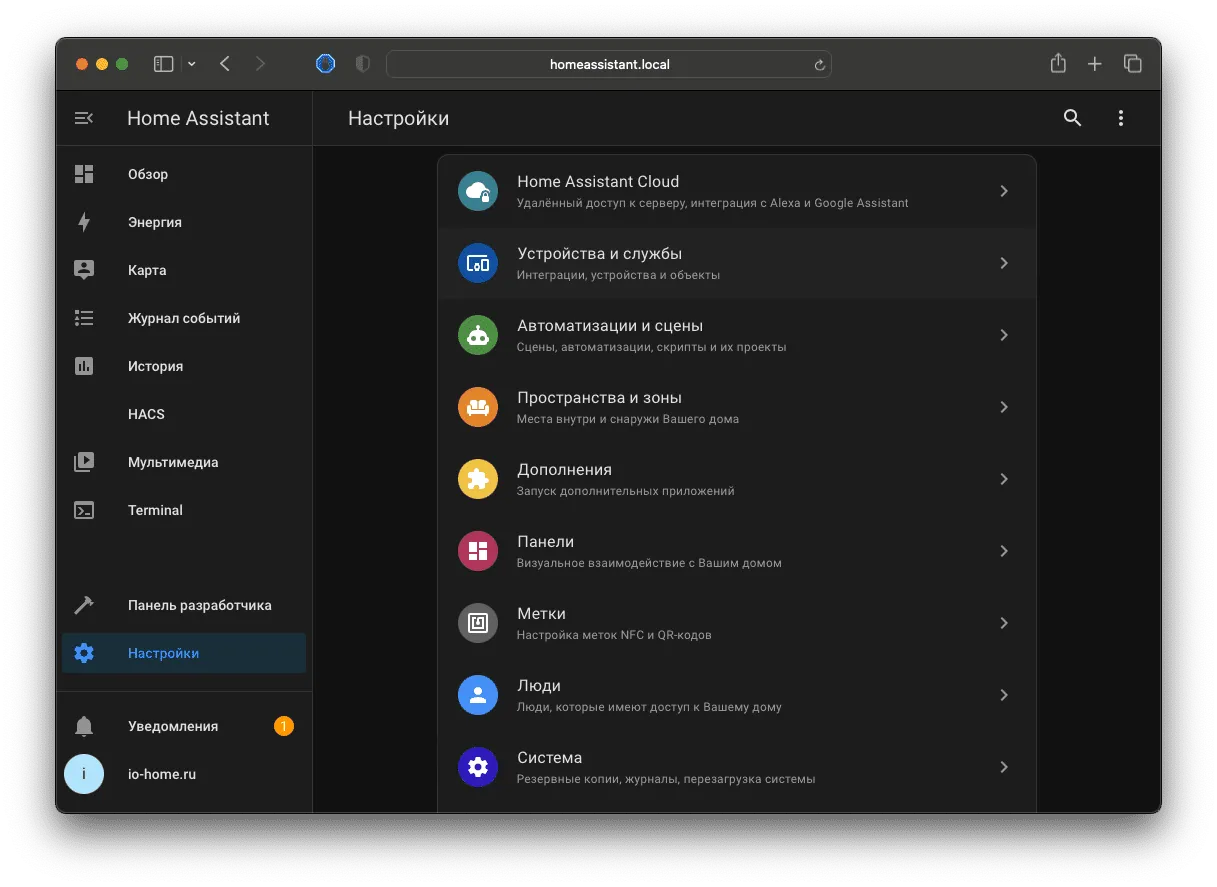Click the orange notification count badge
Image resolution: width=1217 pixels, height=887 pixels.
click(284, 726)
